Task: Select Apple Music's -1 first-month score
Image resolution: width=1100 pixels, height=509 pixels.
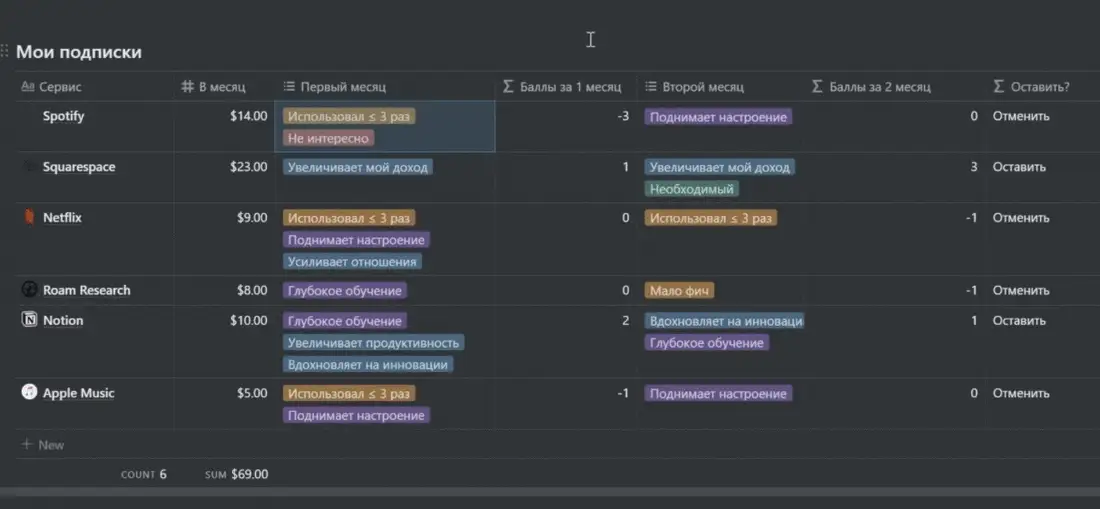Action: coord(623,393)
